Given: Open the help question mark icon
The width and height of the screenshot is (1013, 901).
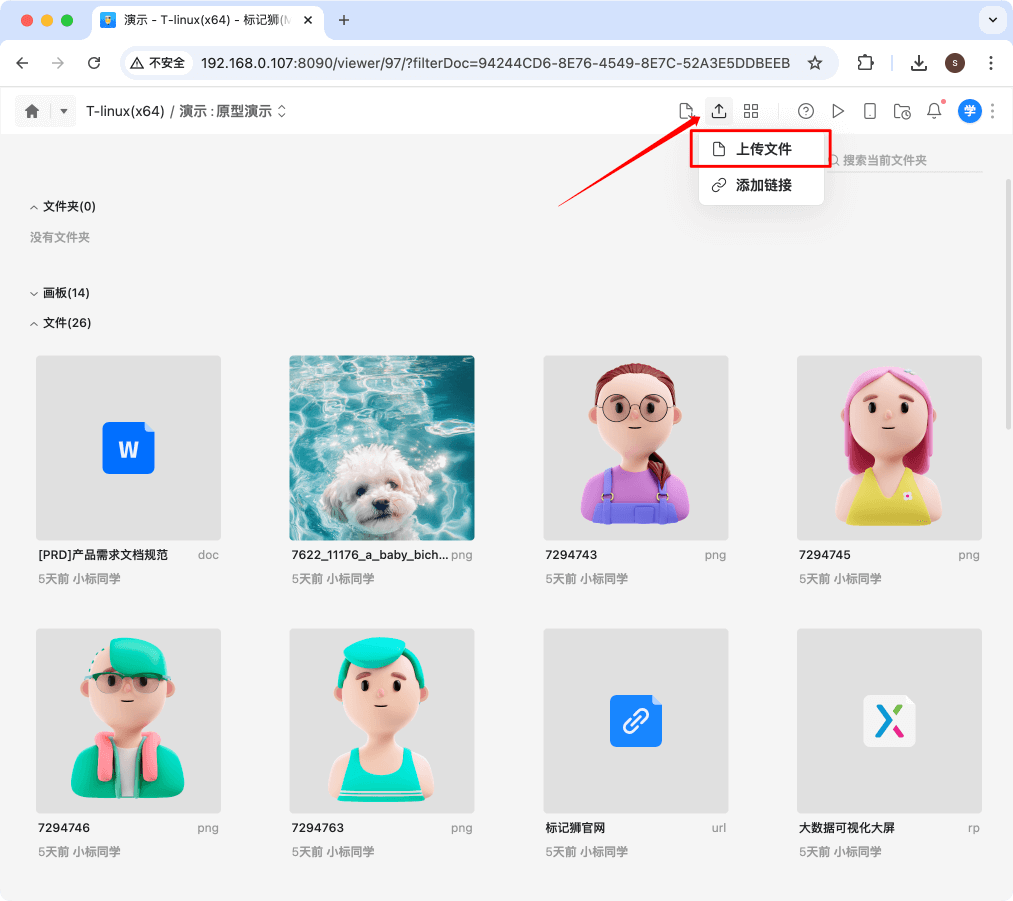Looking at the screenshot, I should [806, 111].
